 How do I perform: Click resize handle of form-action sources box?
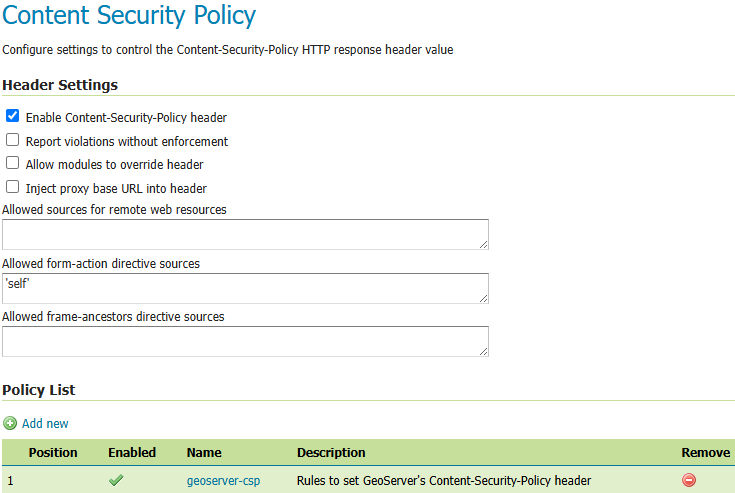(x=483, y=297)
